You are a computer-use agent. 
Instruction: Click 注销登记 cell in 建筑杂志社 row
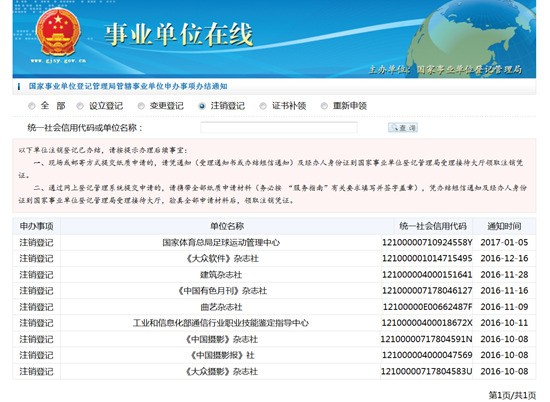click(x=36, y=275)
